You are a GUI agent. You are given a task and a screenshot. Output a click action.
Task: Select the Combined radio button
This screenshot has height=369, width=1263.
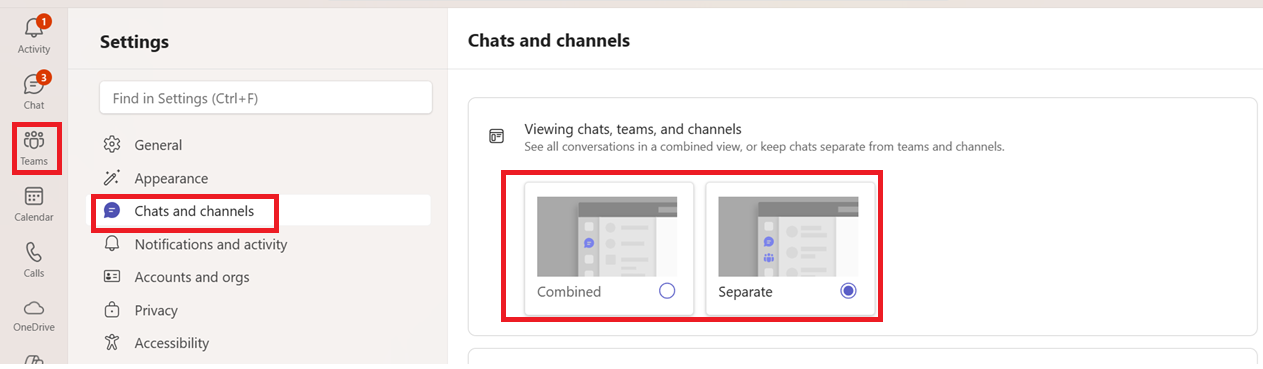tap(667, 291)
